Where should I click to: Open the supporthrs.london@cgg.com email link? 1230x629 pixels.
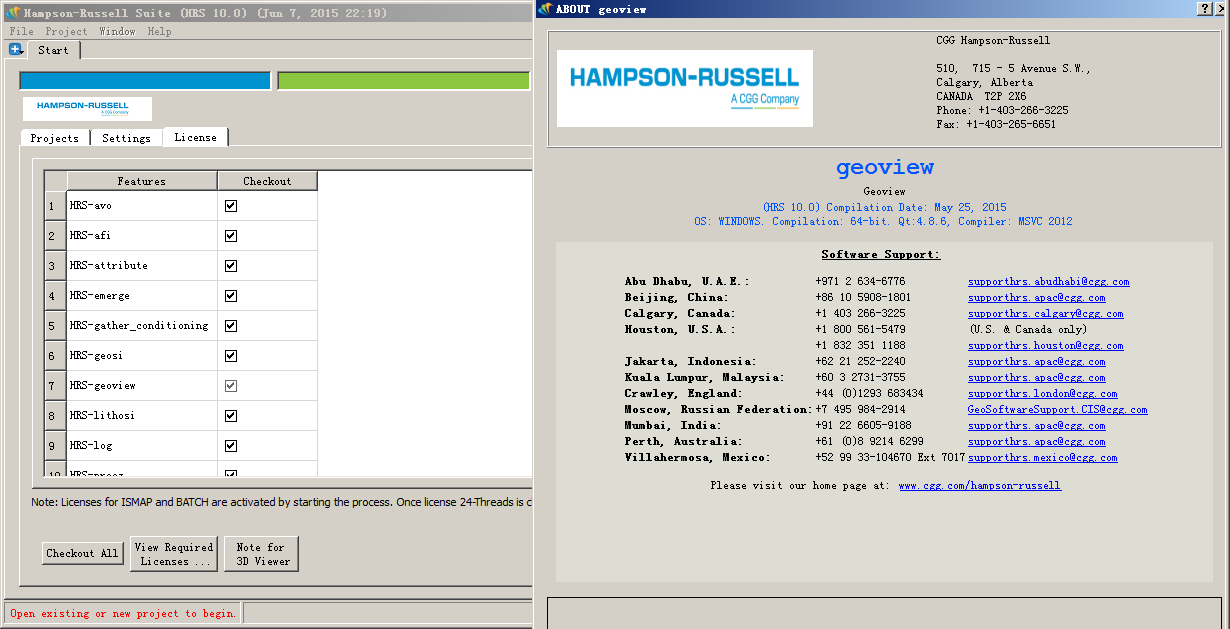[x=1042, y=394]
